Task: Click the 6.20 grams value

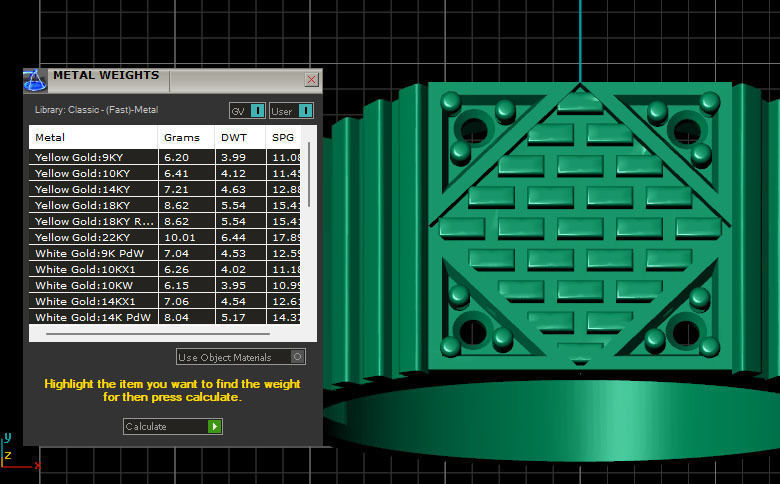Action: point(177,157)
